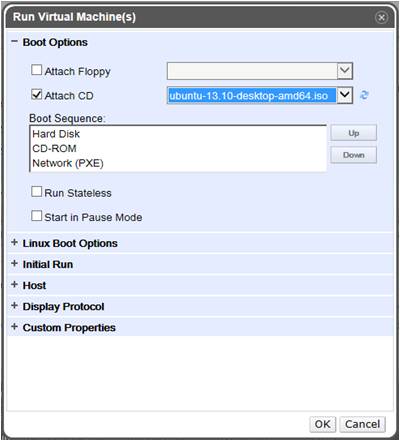Image resolution: width=400 pixels, height=441 pixels.
Task: Tick the Start in Pause Mode checkbox
Action: click(x=36, y=216)
